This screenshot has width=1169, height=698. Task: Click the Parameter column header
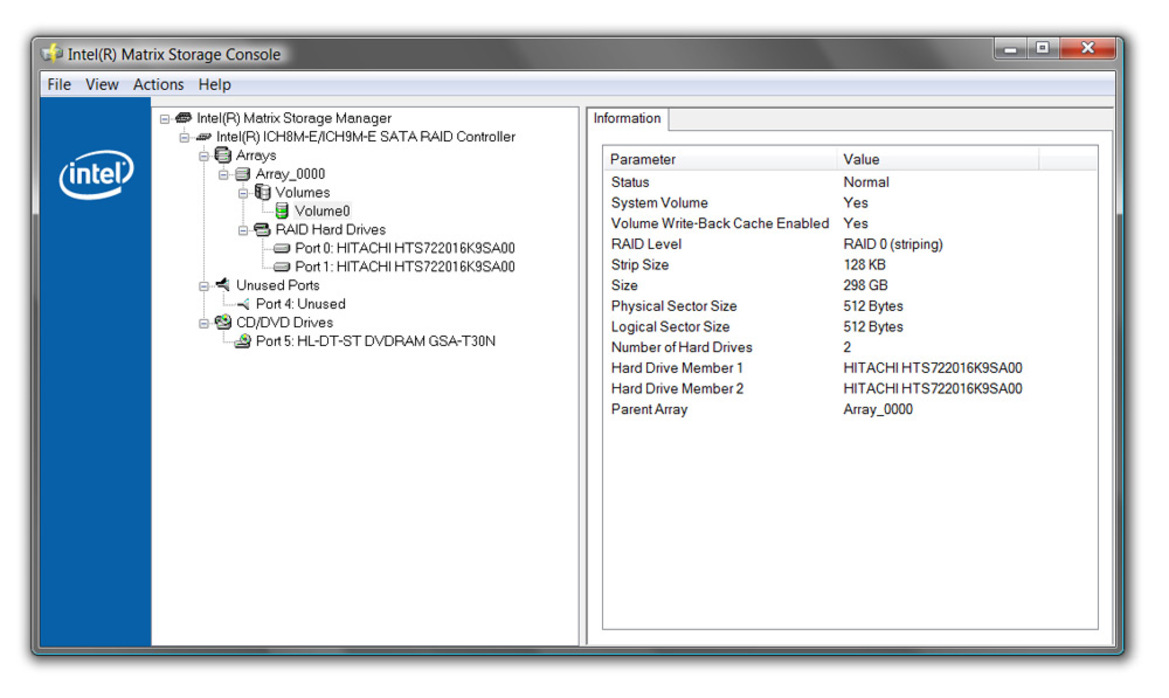tap(719, 159)
